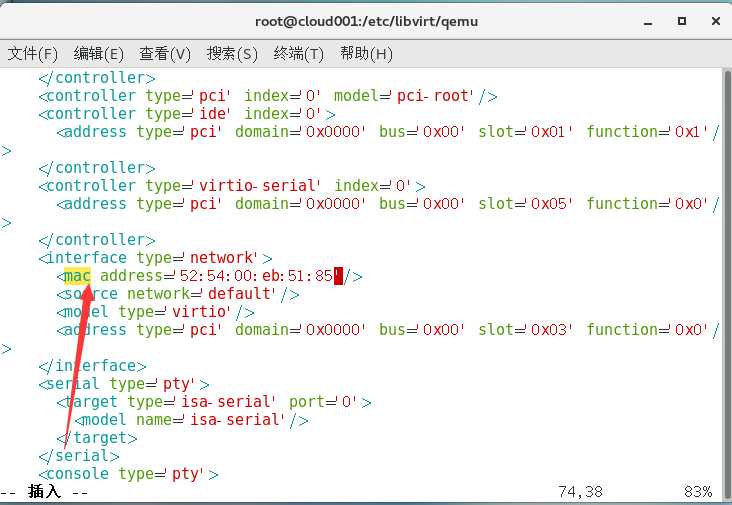
Task: Maximize the terminal window
Action: [682, 21]
